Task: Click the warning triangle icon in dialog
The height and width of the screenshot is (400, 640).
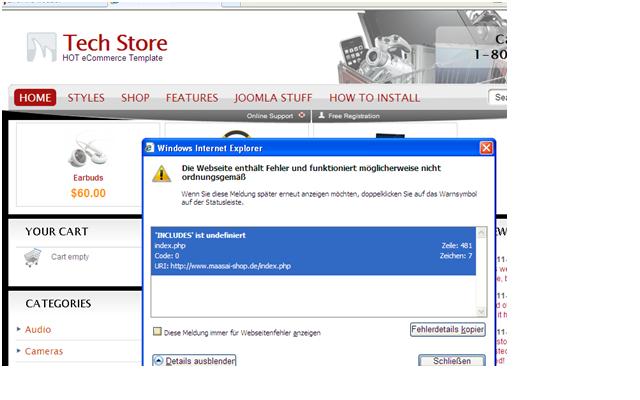Action: pos(162,173)
